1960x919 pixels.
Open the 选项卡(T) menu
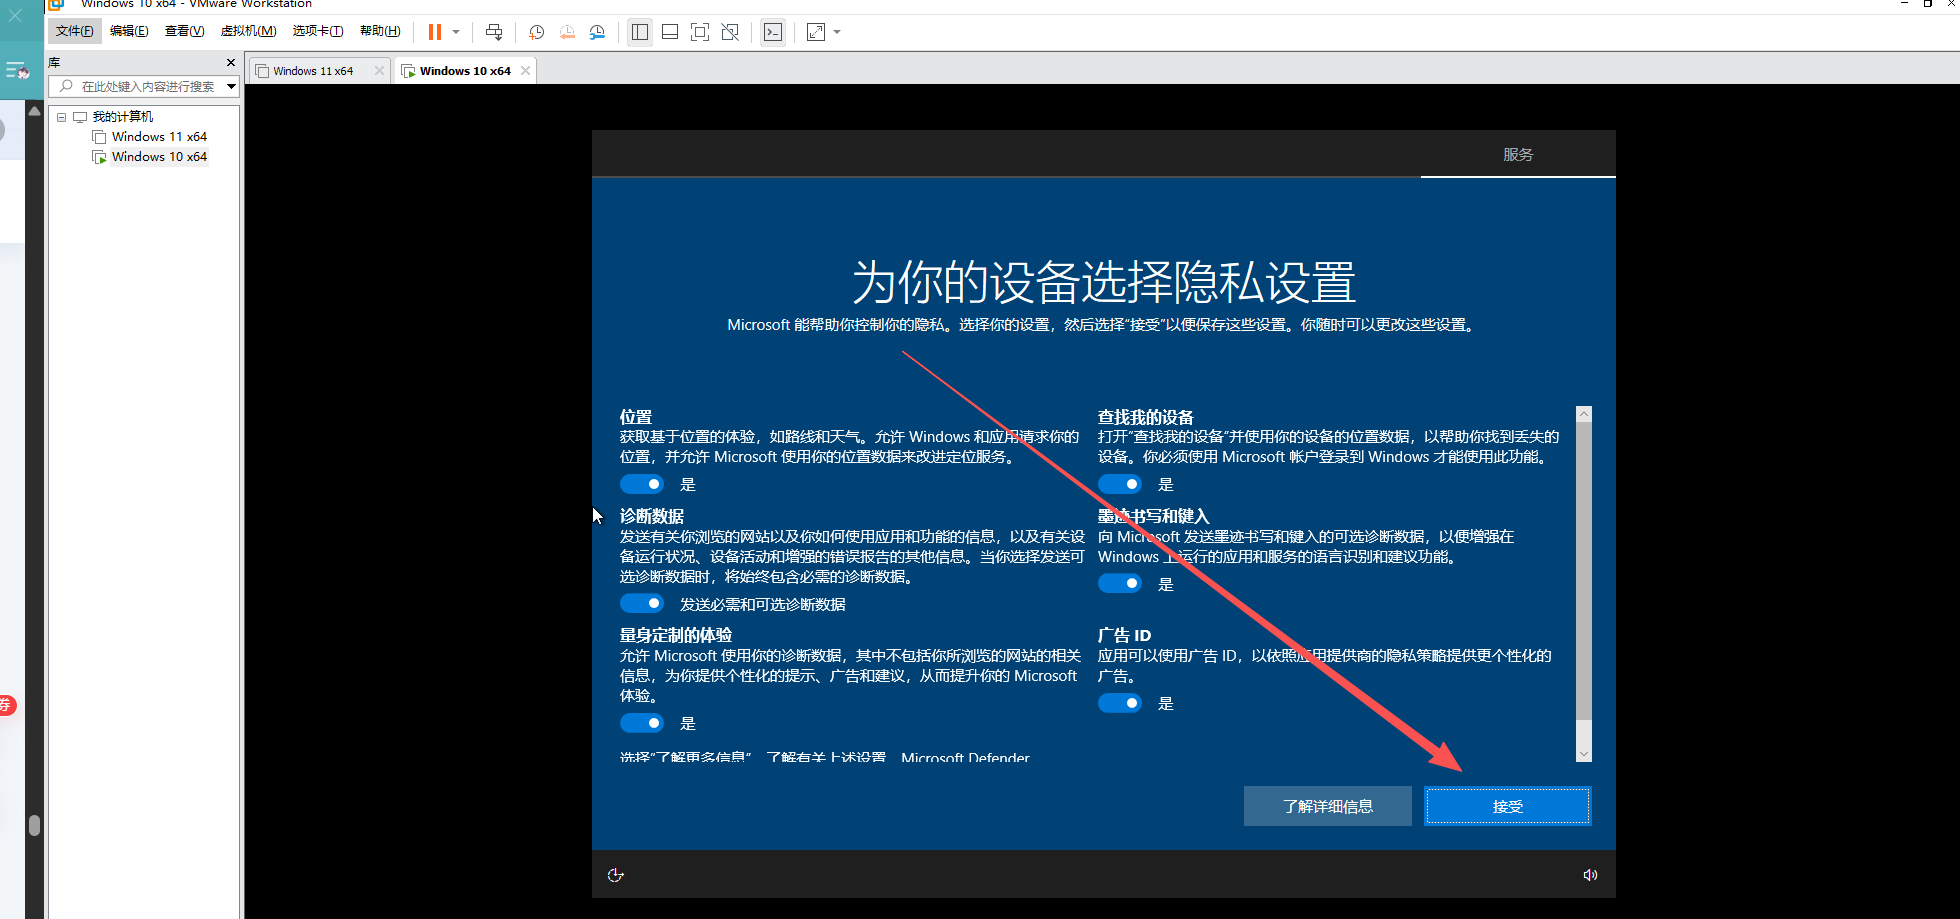(317, 31)
